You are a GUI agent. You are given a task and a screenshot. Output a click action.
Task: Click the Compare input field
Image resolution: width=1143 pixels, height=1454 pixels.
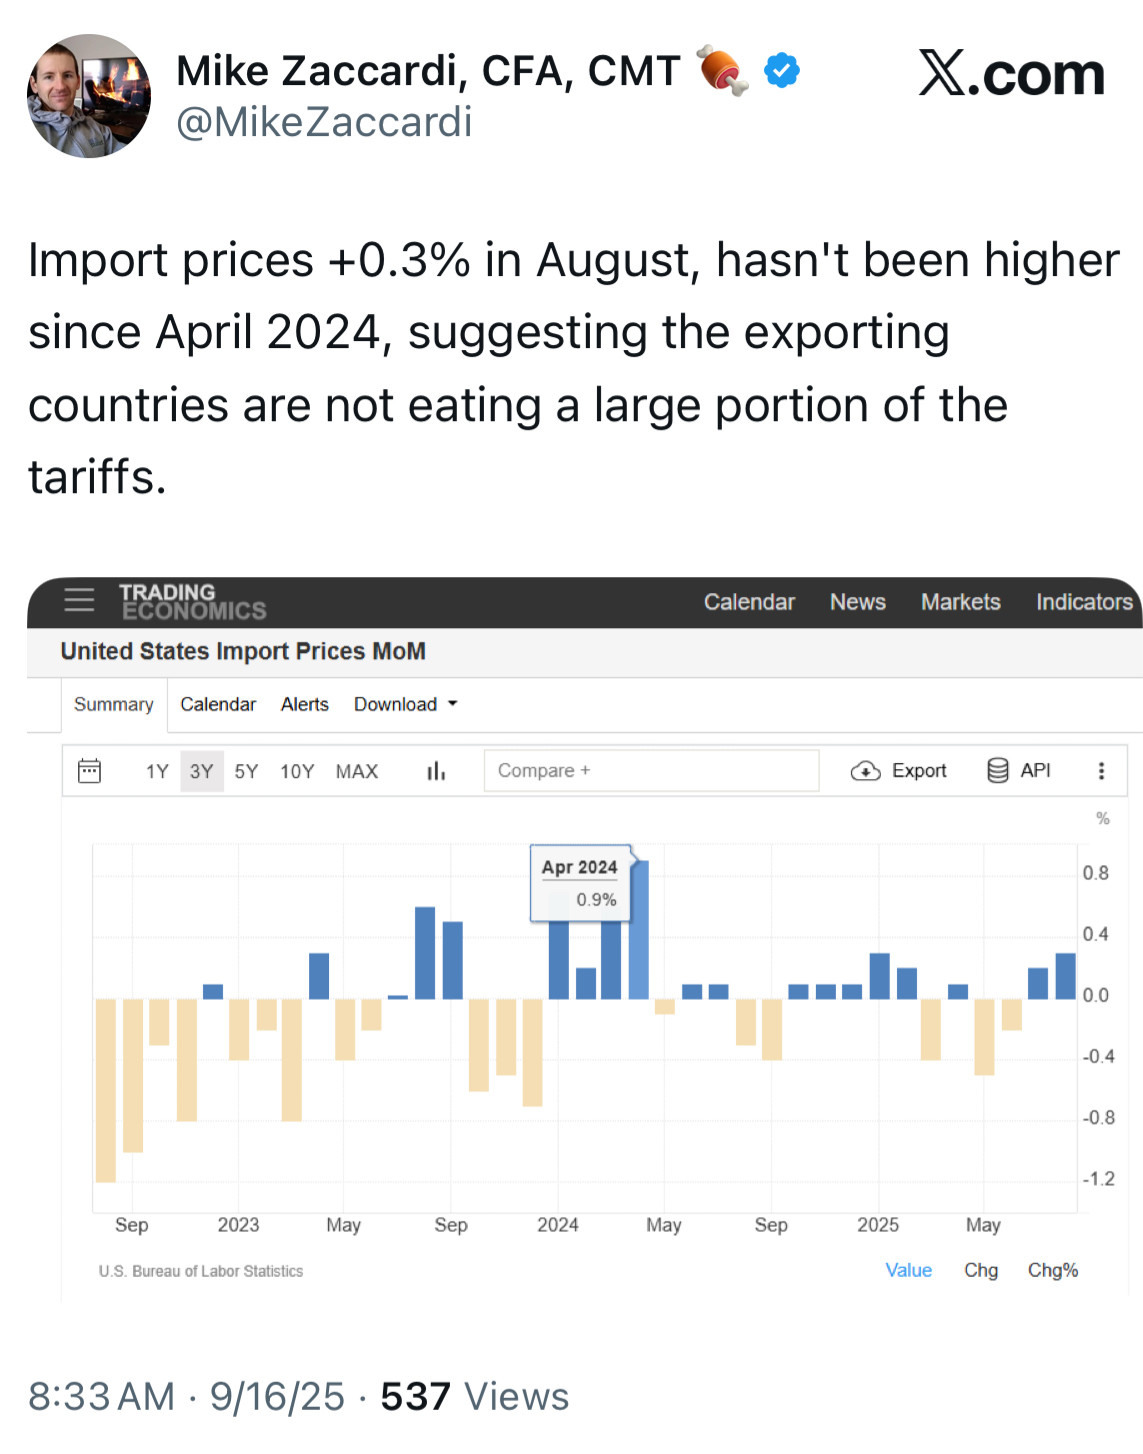[x=651, y=771]
